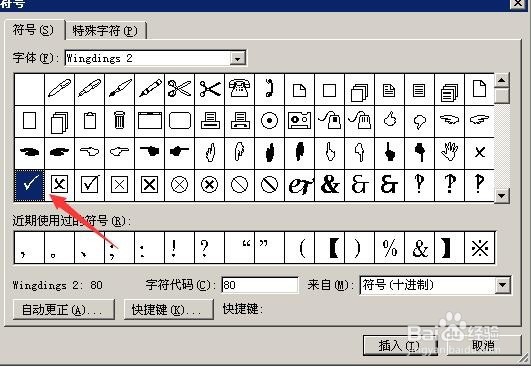Select the open hand symbol
Image resolution: width=531 pixels, height=368 pixels.
449,152
